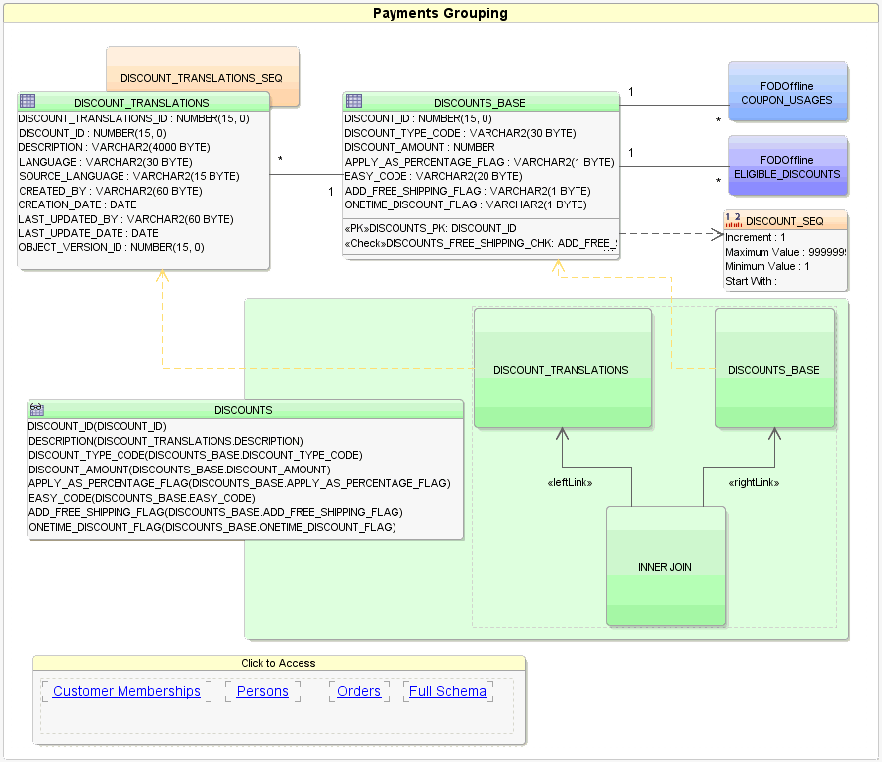
Task: Click the FODOffline COUPON_USAGES external box
Action: (x=788, y=91)
